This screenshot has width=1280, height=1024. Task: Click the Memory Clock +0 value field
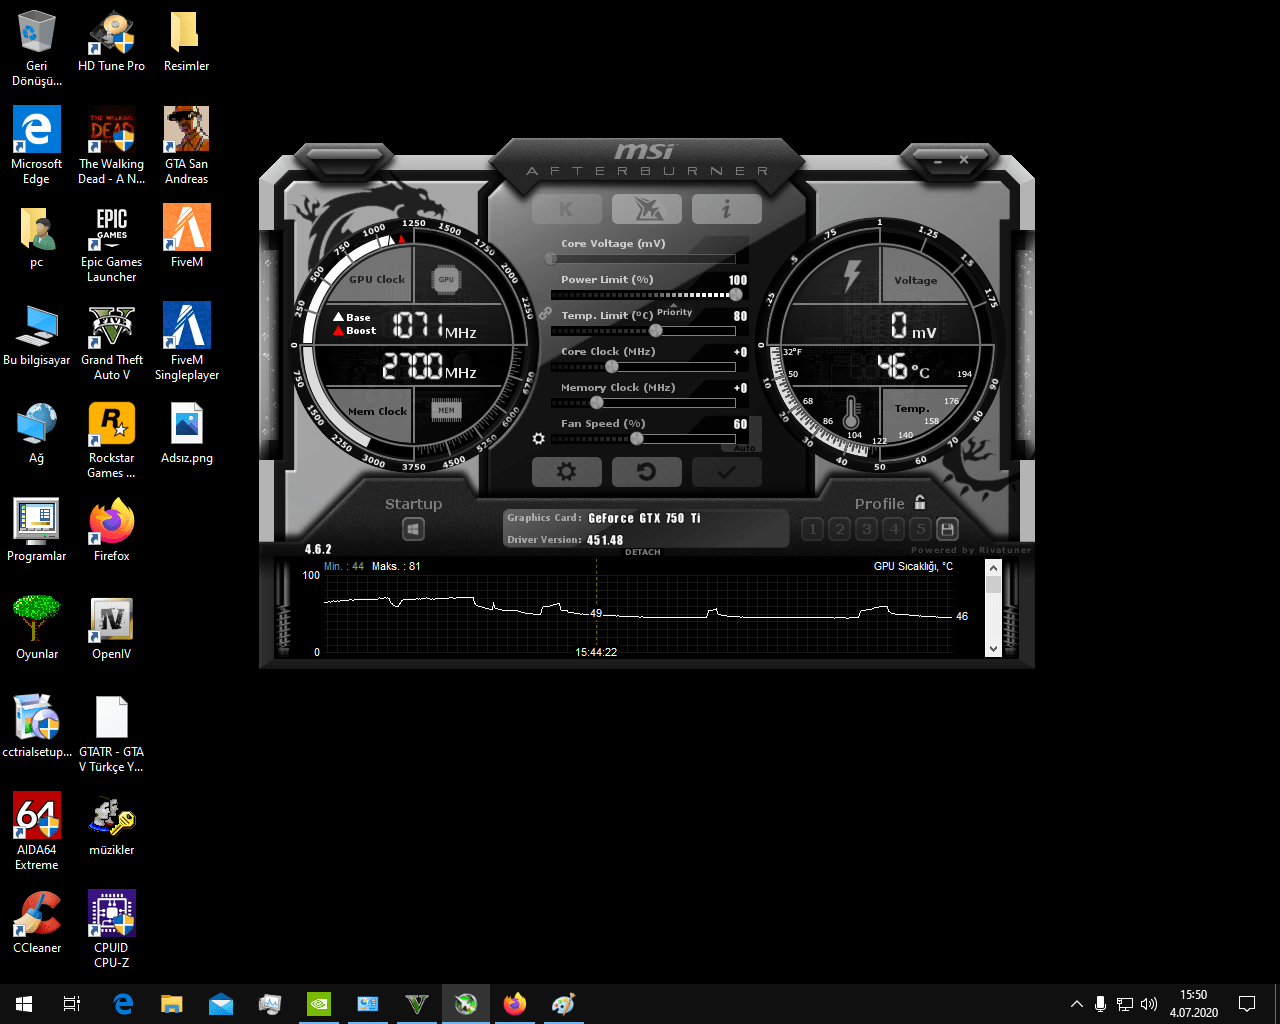pos(740,388)
